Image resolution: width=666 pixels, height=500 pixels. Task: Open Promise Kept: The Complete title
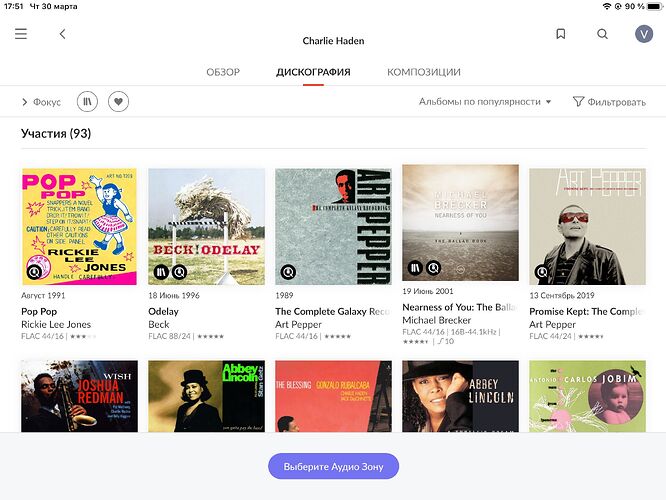tap(587, 311)
